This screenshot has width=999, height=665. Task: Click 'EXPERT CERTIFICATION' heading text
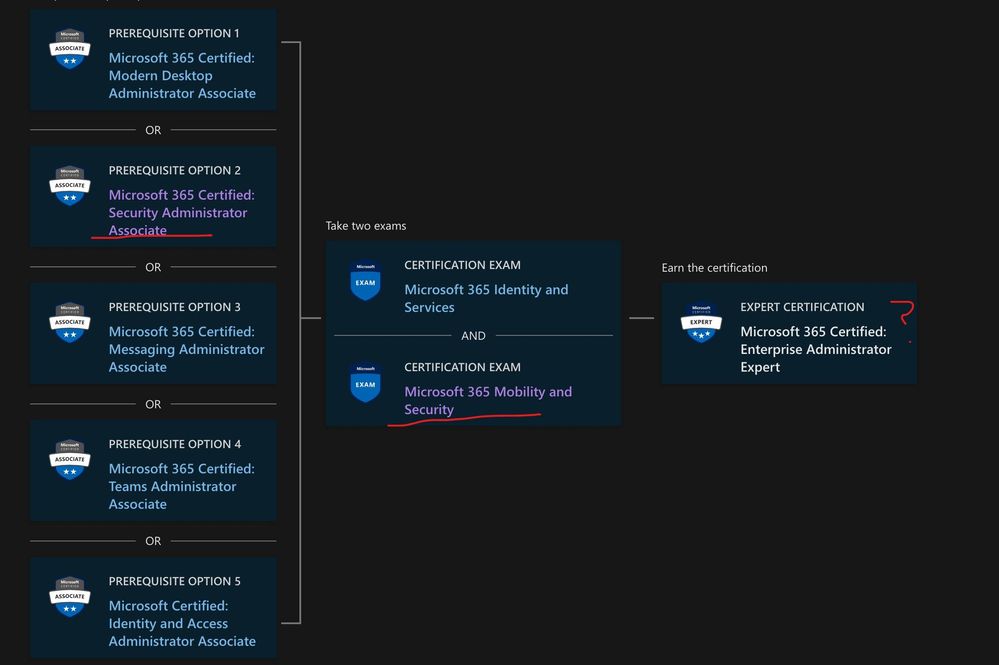click(802, 307)
